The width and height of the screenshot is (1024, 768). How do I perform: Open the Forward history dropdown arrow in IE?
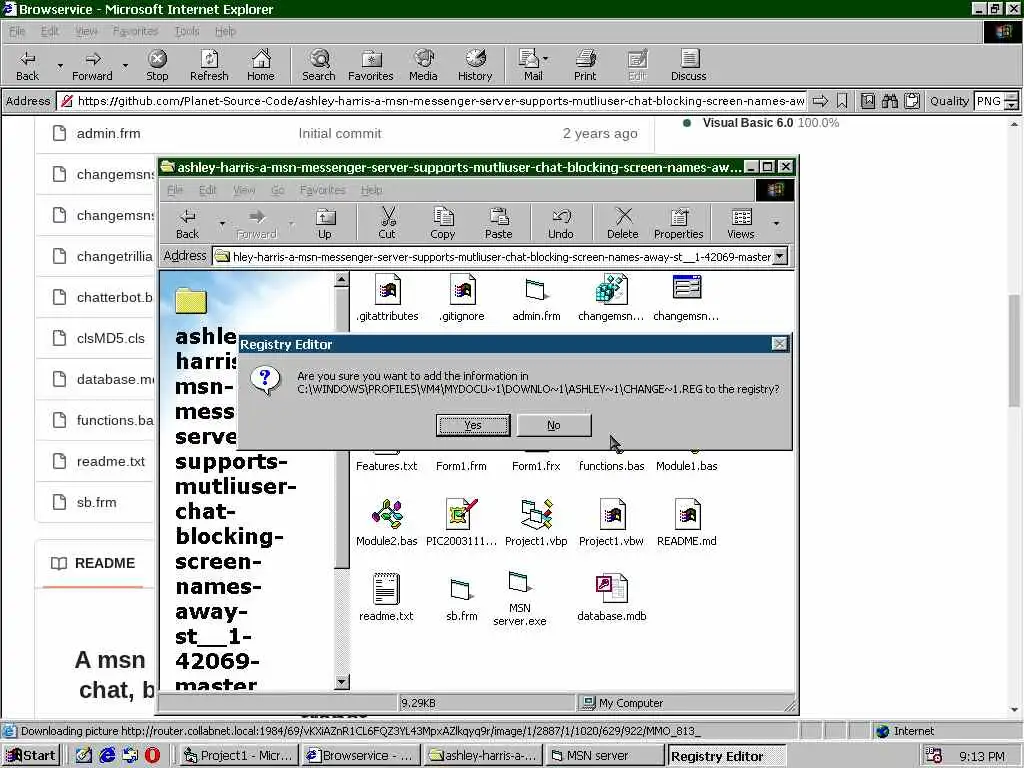pyautogui.click(x=125, y=65)
